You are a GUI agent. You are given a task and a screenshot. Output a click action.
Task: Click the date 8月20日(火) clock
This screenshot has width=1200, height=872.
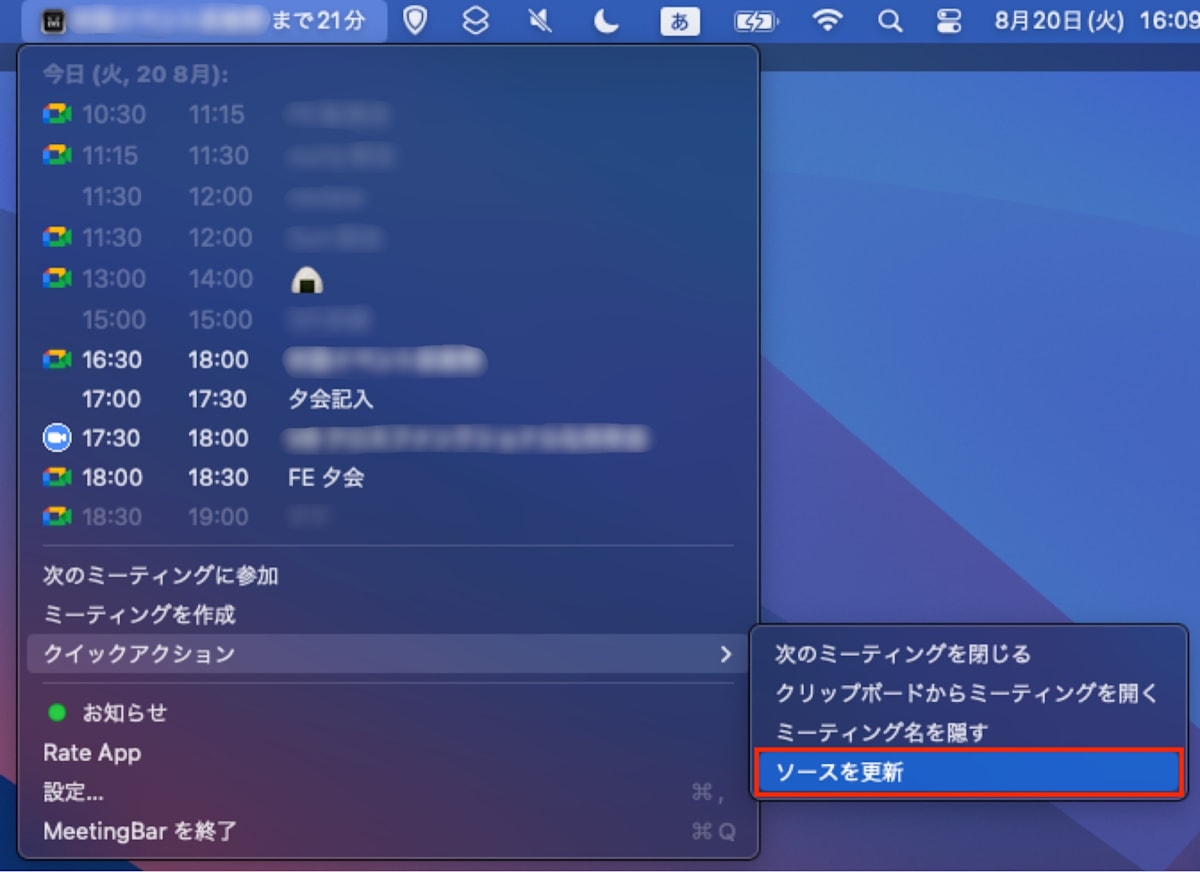coord(1060,21)
